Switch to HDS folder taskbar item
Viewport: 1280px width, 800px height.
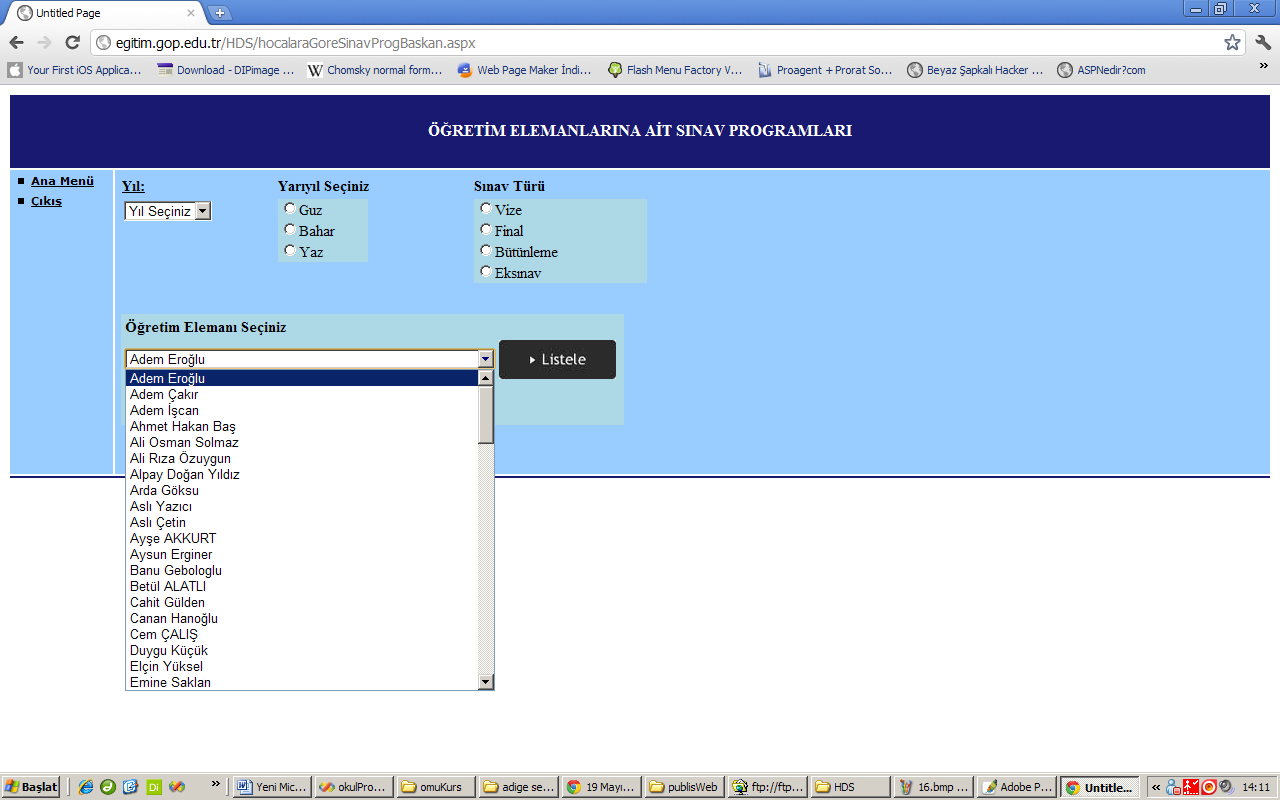tap(849, 787)
